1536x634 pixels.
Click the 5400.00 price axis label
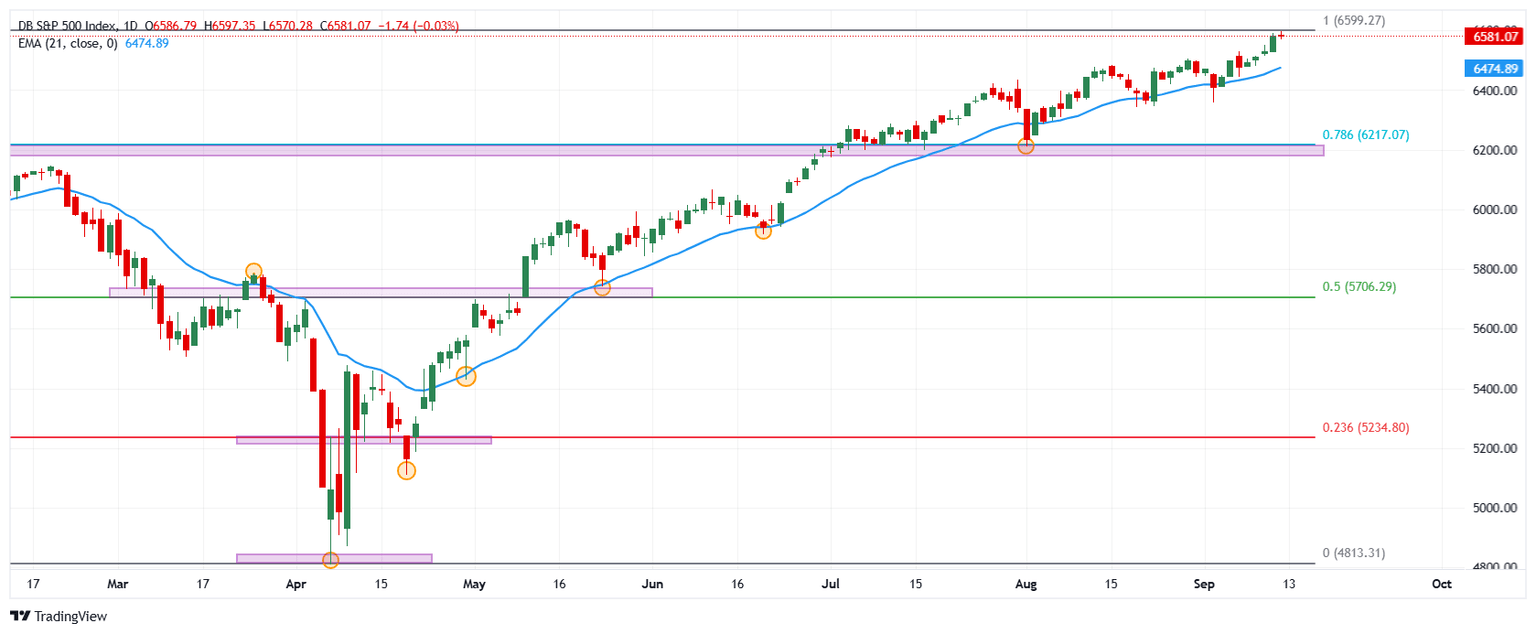pyautogui.click(x=1493, y=389)
